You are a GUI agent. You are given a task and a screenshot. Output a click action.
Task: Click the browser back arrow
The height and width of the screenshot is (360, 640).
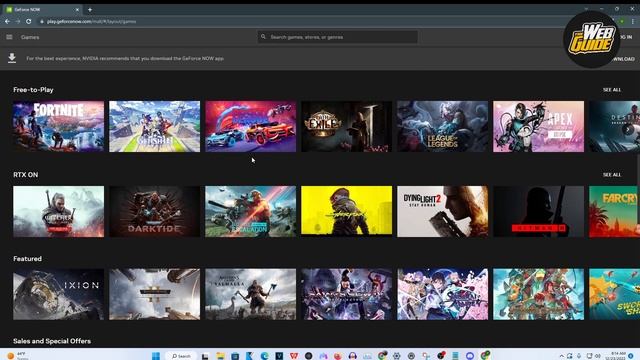click(7, 21)
